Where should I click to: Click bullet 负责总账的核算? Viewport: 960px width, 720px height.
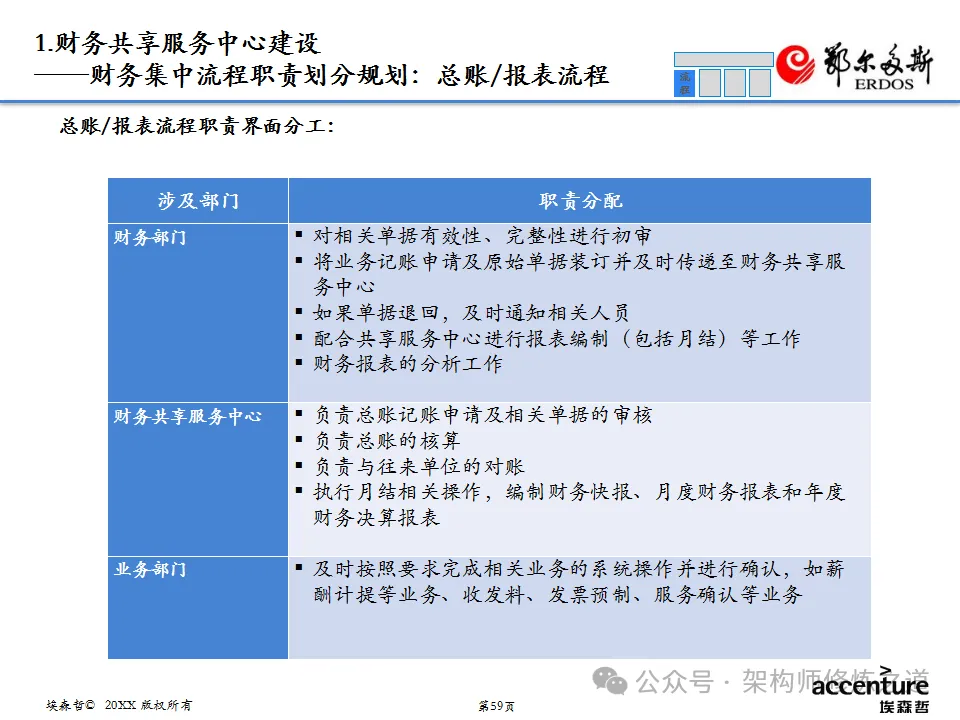(387, 441)
